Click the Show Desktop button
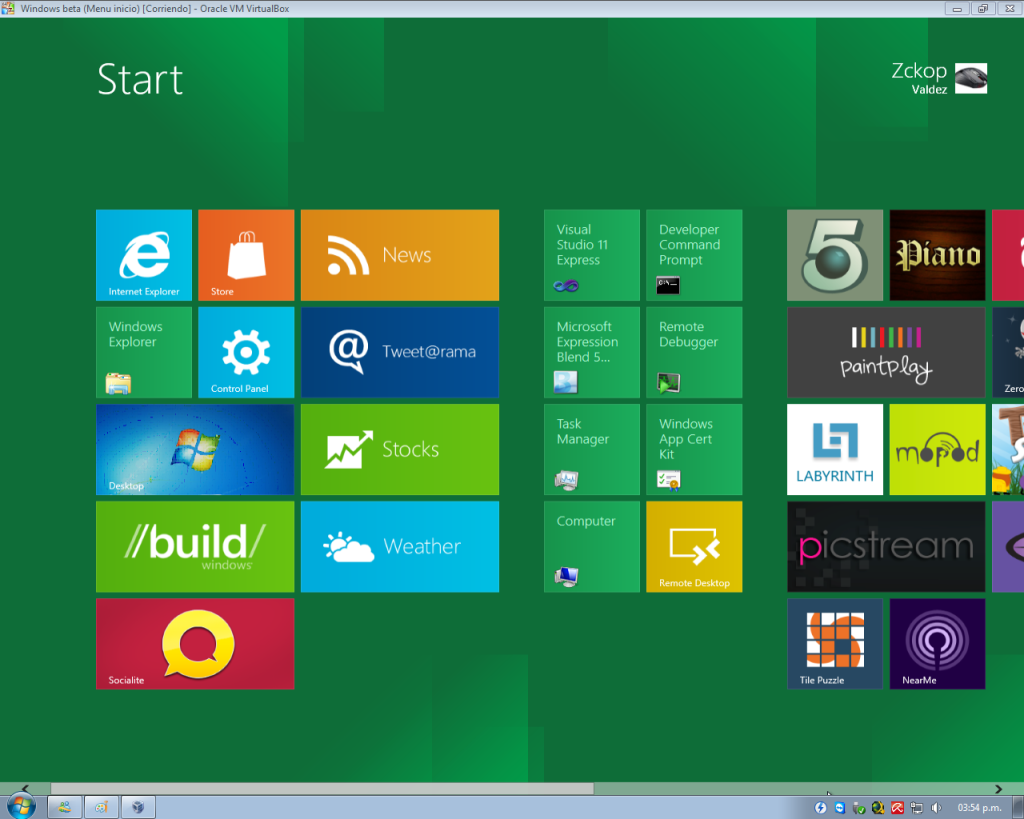Image resolution: width=1024 pixels, height=819 pixels. pos(1018,807)
